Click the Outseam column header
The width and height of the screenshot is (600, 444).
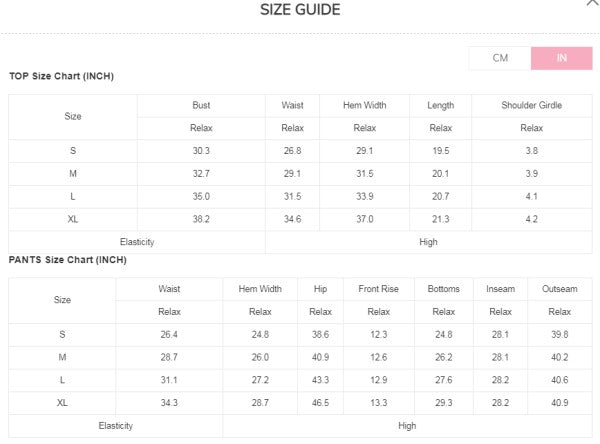click(559, 289)
